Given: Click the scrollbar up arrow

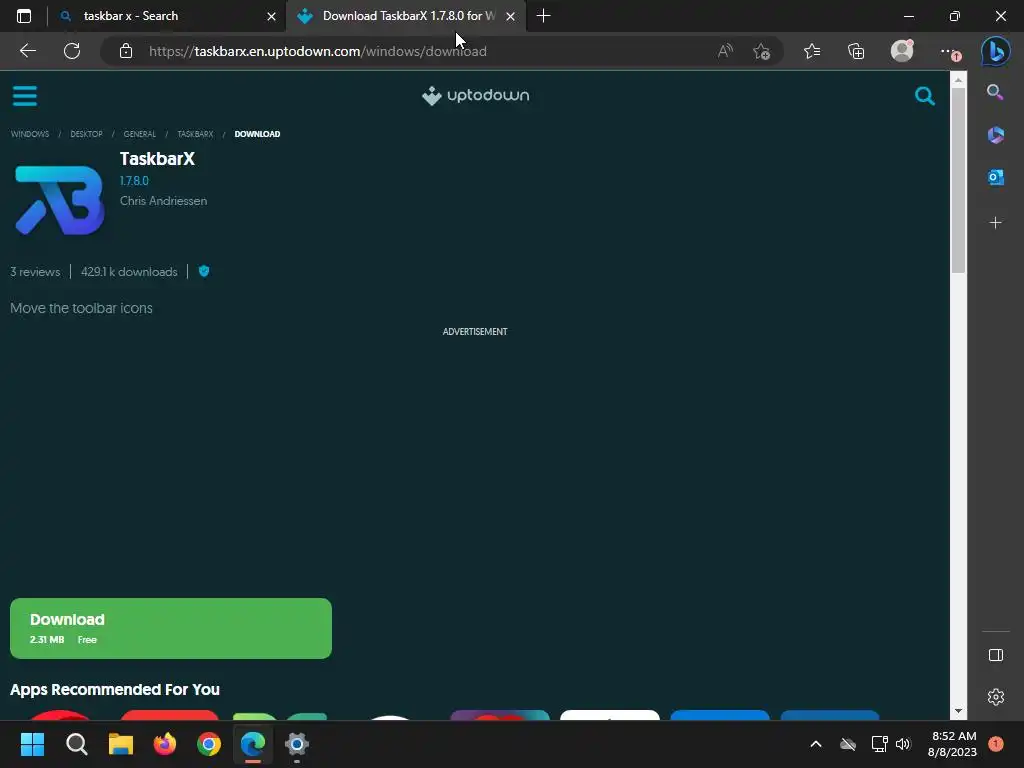Looking at the screenshot, I should tap(958, 80).
